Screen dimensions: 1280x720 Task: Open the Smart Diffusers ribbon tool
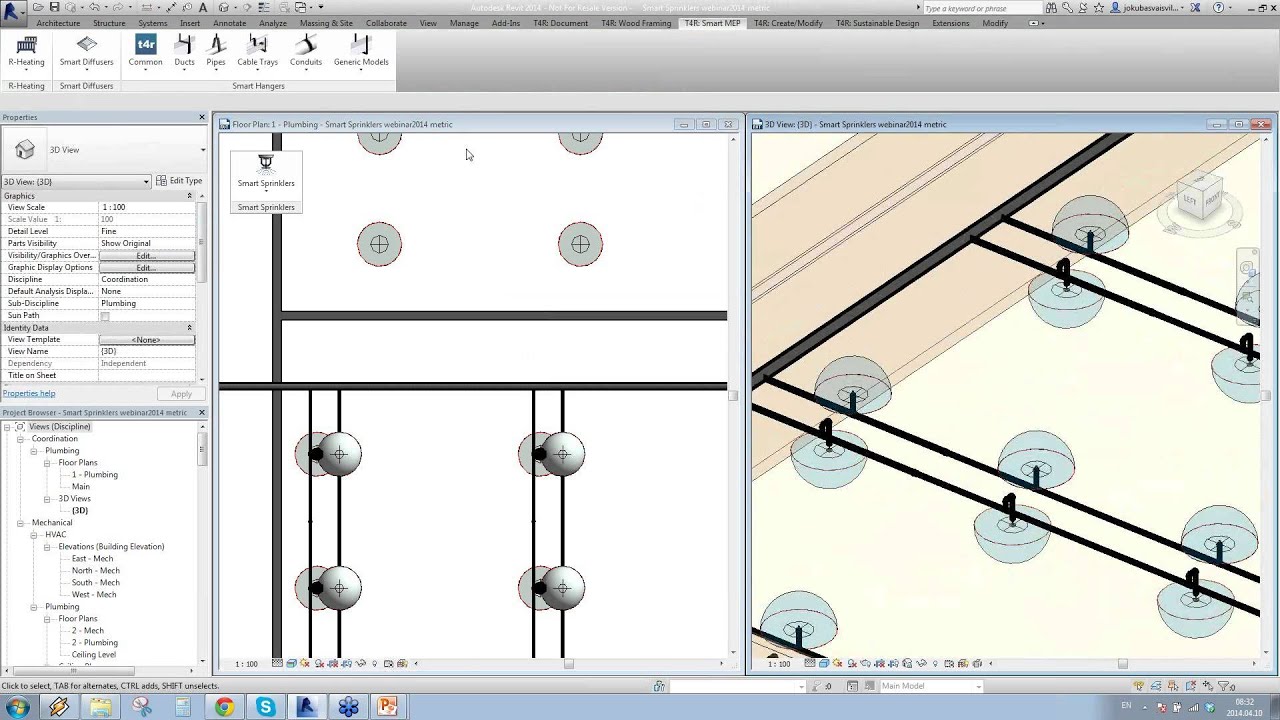86,52
